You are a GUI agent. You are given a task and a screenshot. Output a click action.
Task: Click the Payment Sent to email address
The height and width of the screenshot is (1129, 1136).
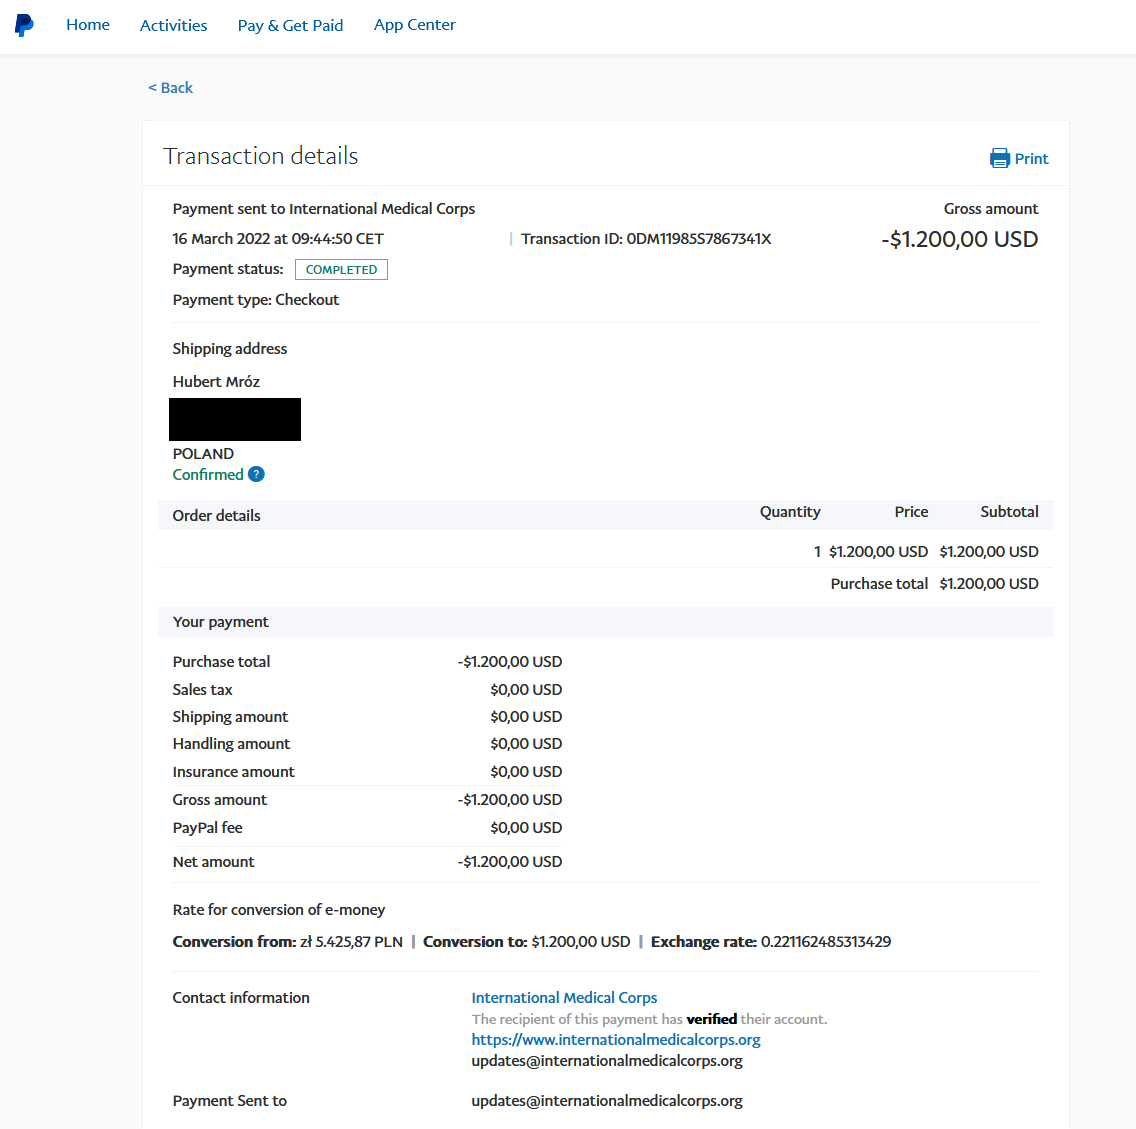pyautogui.click(x=607, y=1101)
